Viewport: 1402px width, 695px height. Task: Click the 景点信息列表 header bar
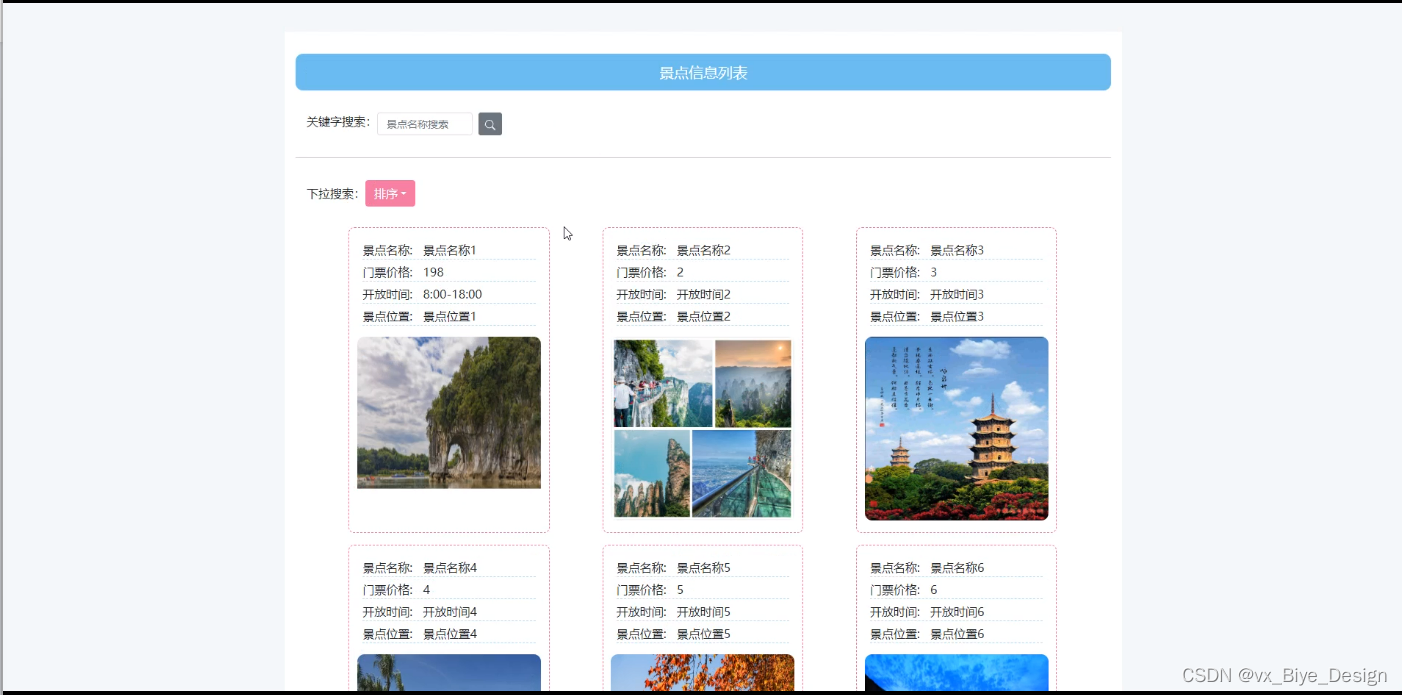point(703,72)
